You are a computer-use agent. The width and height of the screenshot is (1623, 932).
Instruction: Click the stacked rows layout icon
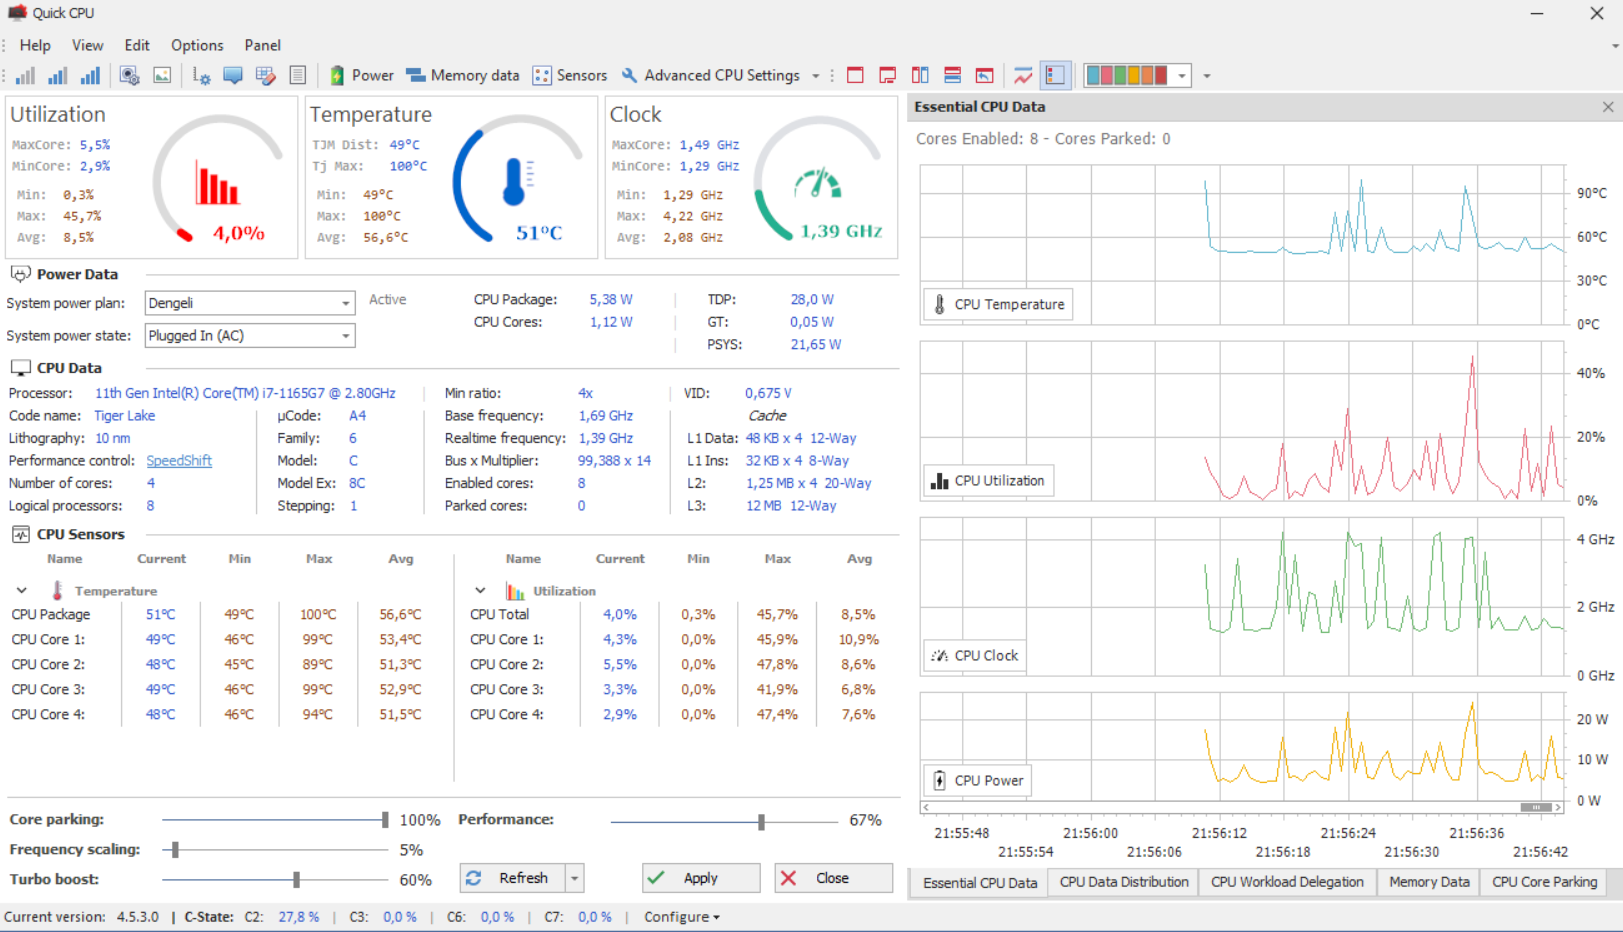tap(952, 76)
